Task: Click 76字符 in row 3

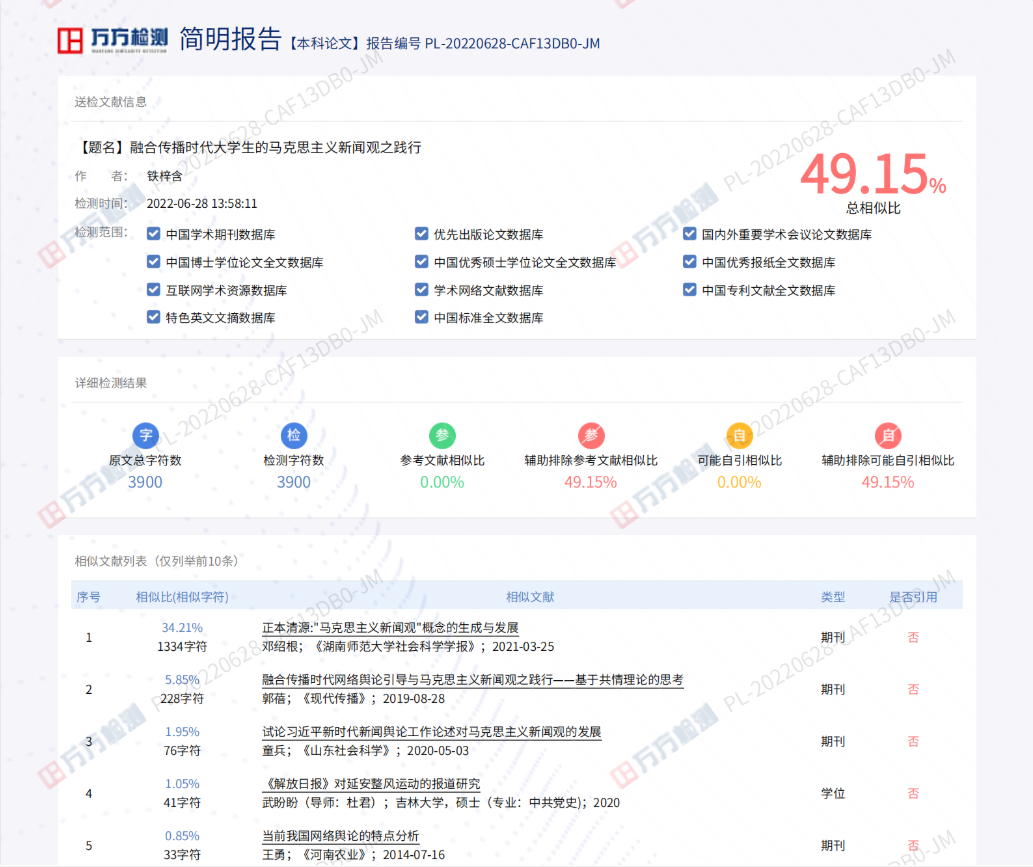Action: pyautogui.click(x=182, y=751)
